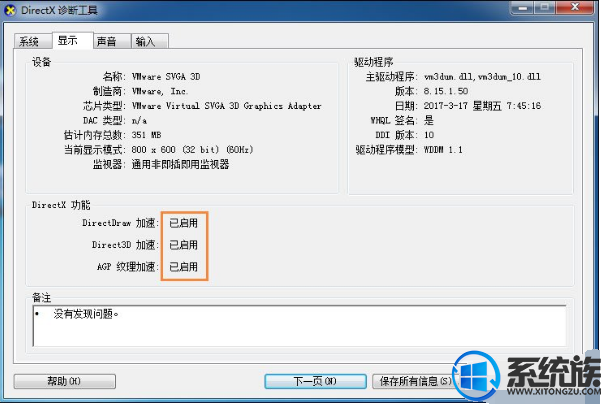Click 保存所有信息(S) button
The image size is (601, 404).
(x=415, y=381)
